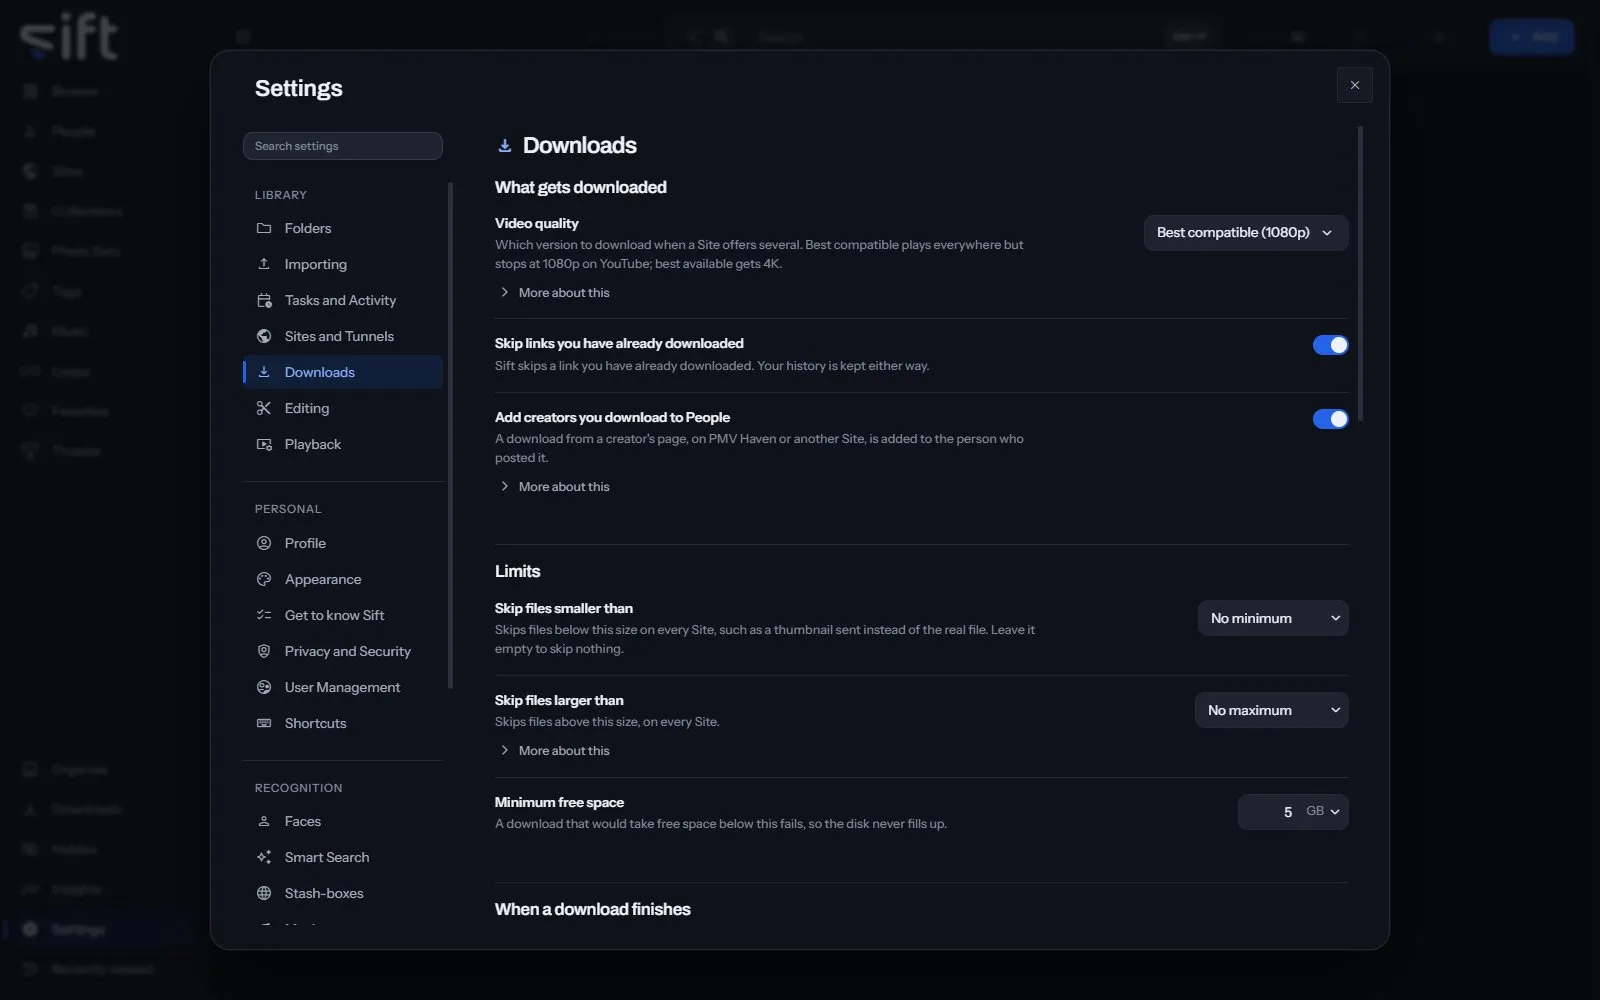Screen dimensions: 1600x1000
Task: Click the Shortcuts keyboard icon
Action: tap(264, 723)
